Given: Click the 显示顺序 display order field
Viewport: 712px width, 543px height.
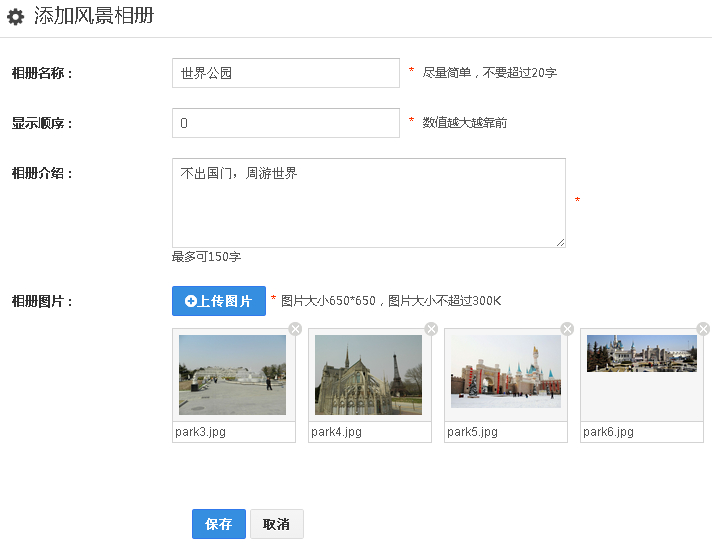Looking at the screenshot, I should point(286,123).
